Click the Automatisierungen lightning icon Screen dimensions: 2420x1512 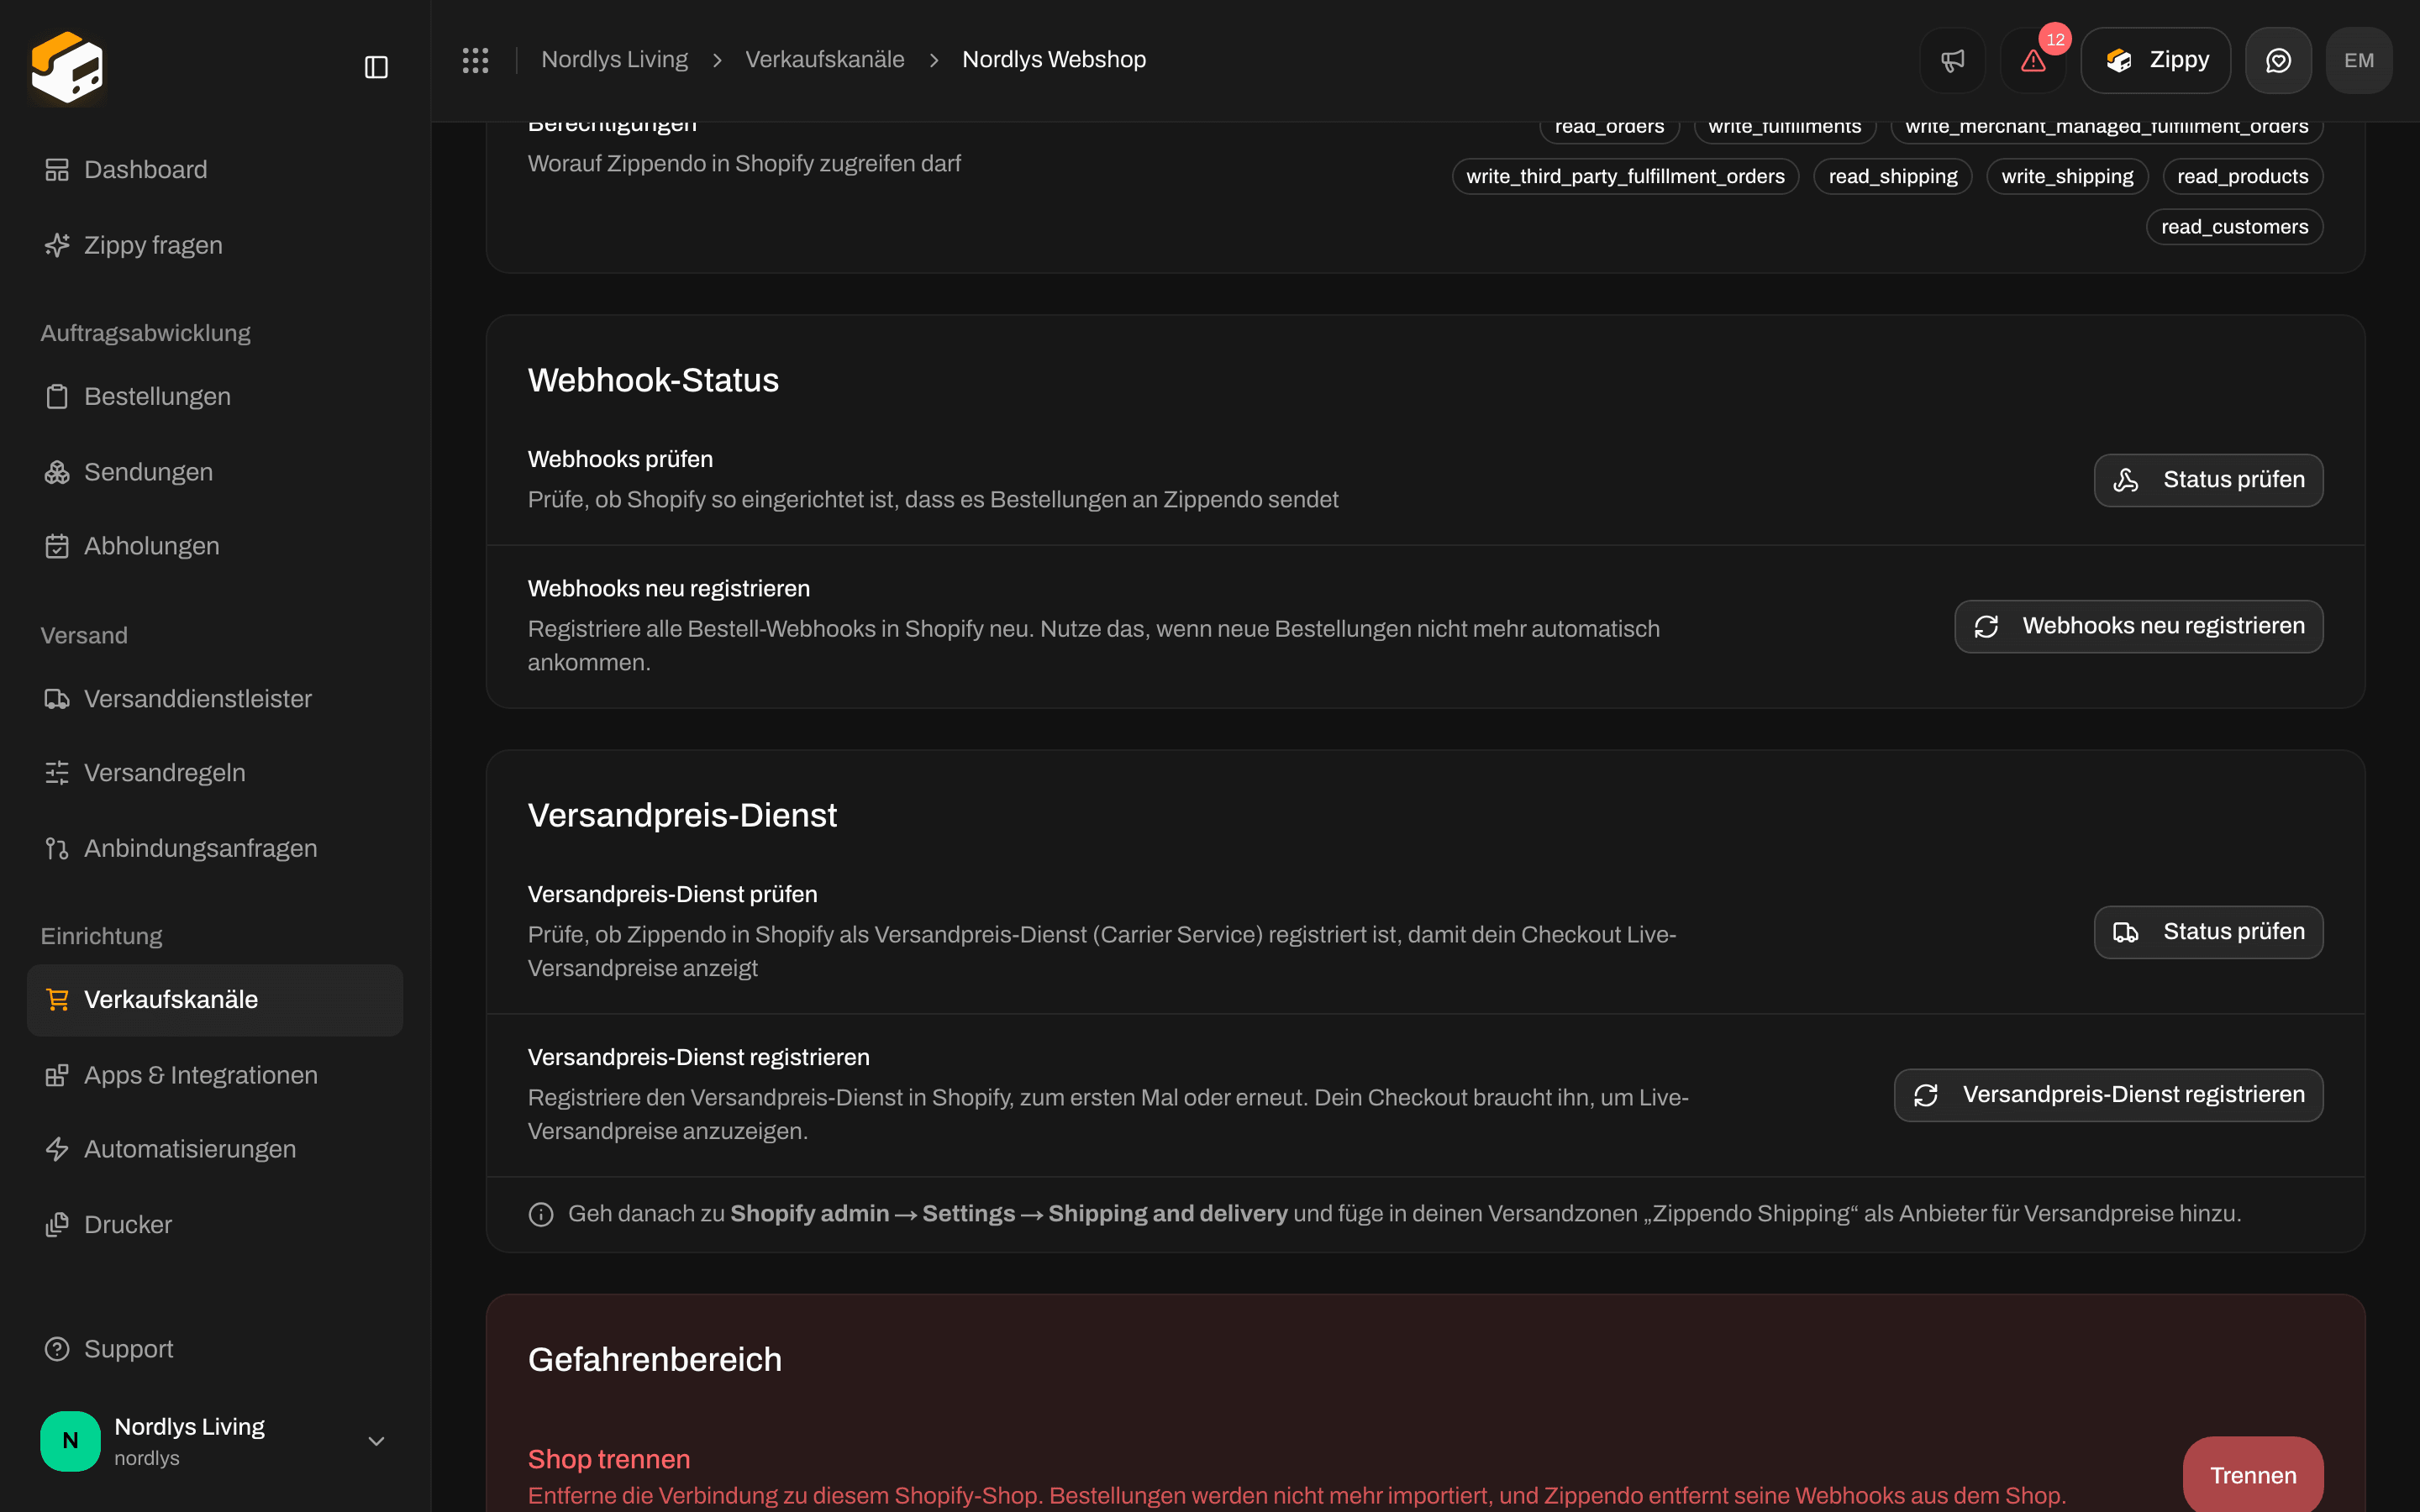pos(57,1149)
